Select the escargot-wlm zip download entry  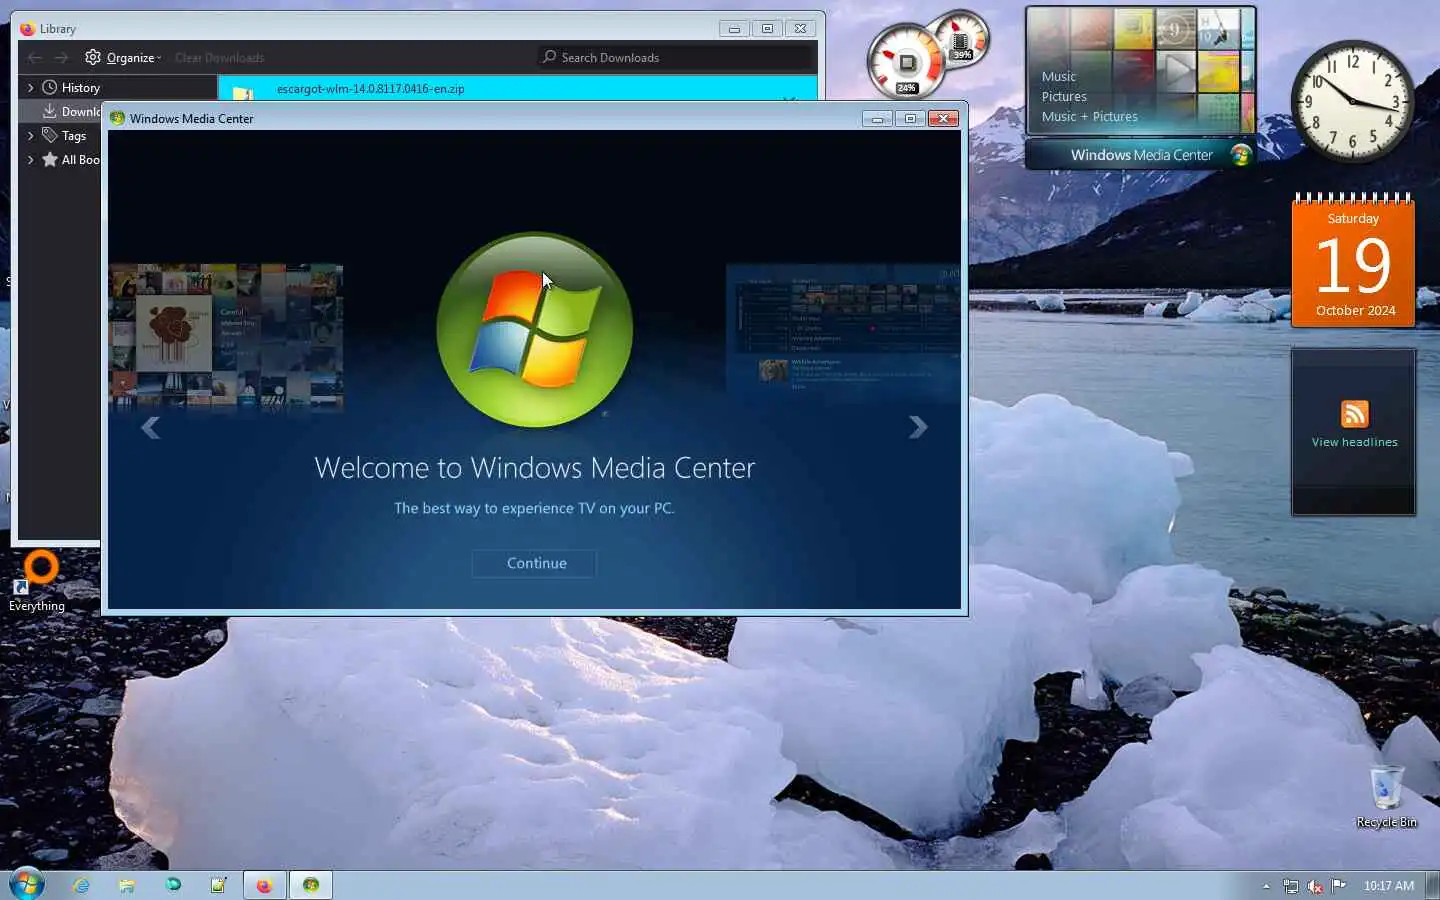[x=517, y=89]
